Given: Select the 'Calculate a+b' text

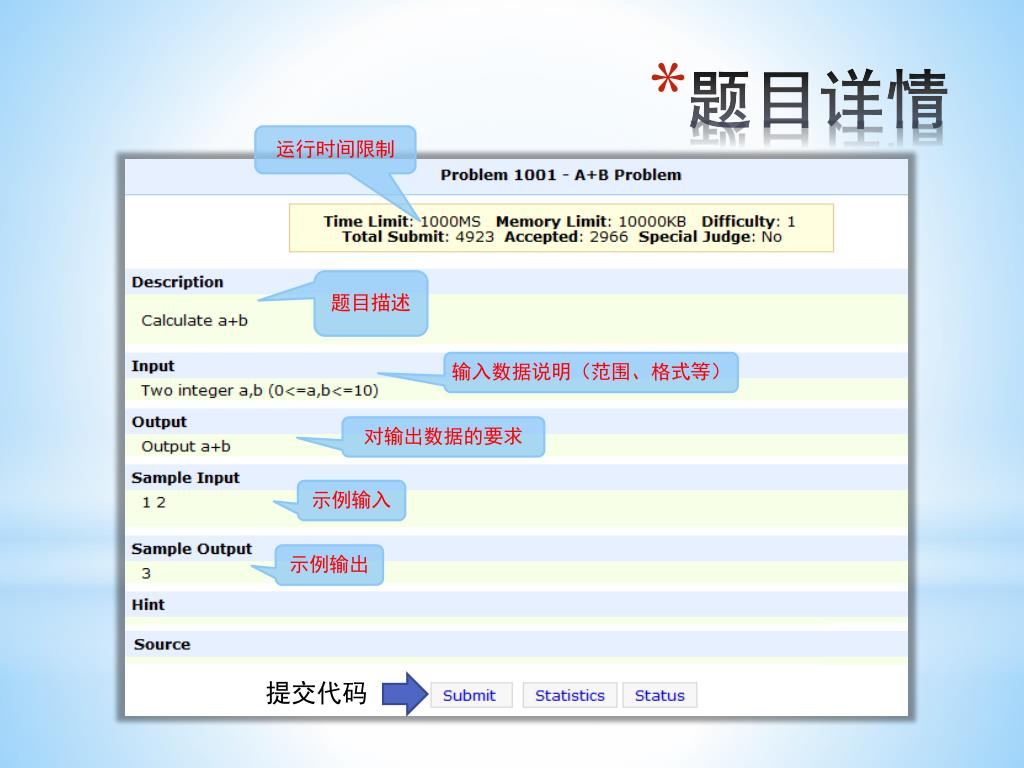Looking at the screenshot, I should pos(195,321).
